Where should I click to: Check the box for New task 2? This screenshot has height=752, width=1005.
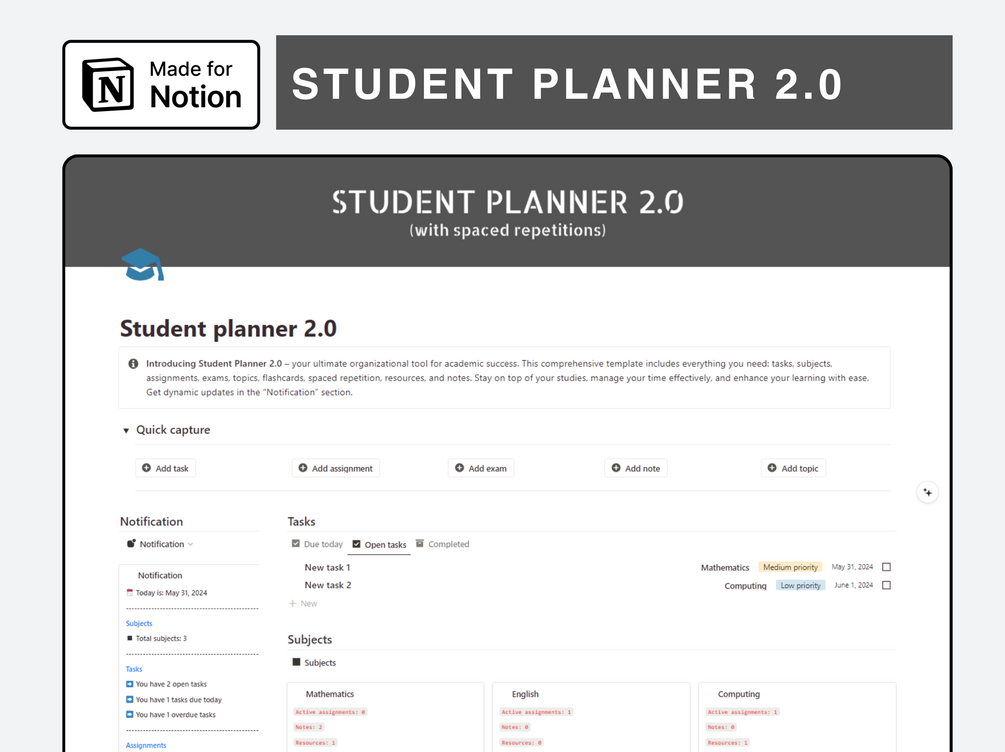pos(886,585)
